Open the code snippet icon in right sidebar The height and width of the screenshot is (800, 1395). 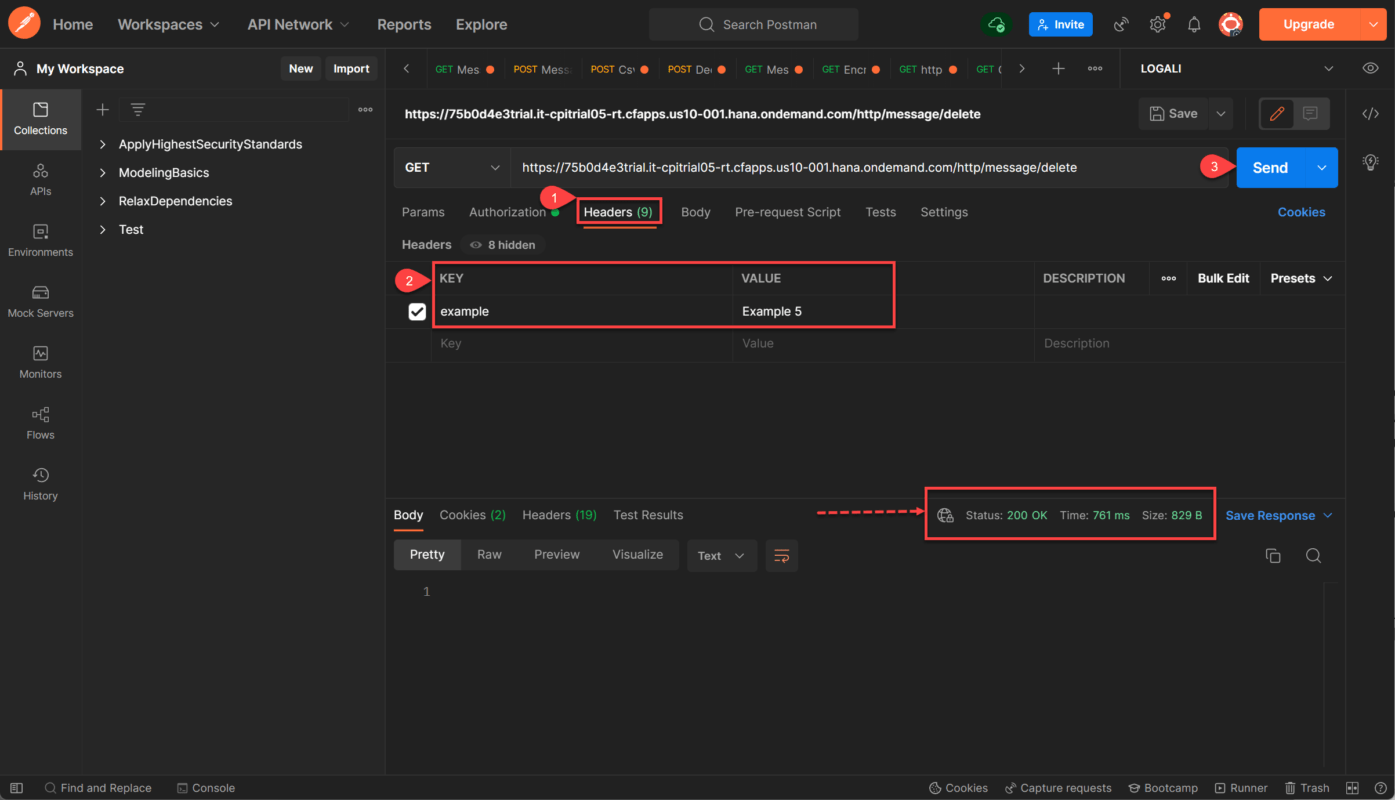1370,114
